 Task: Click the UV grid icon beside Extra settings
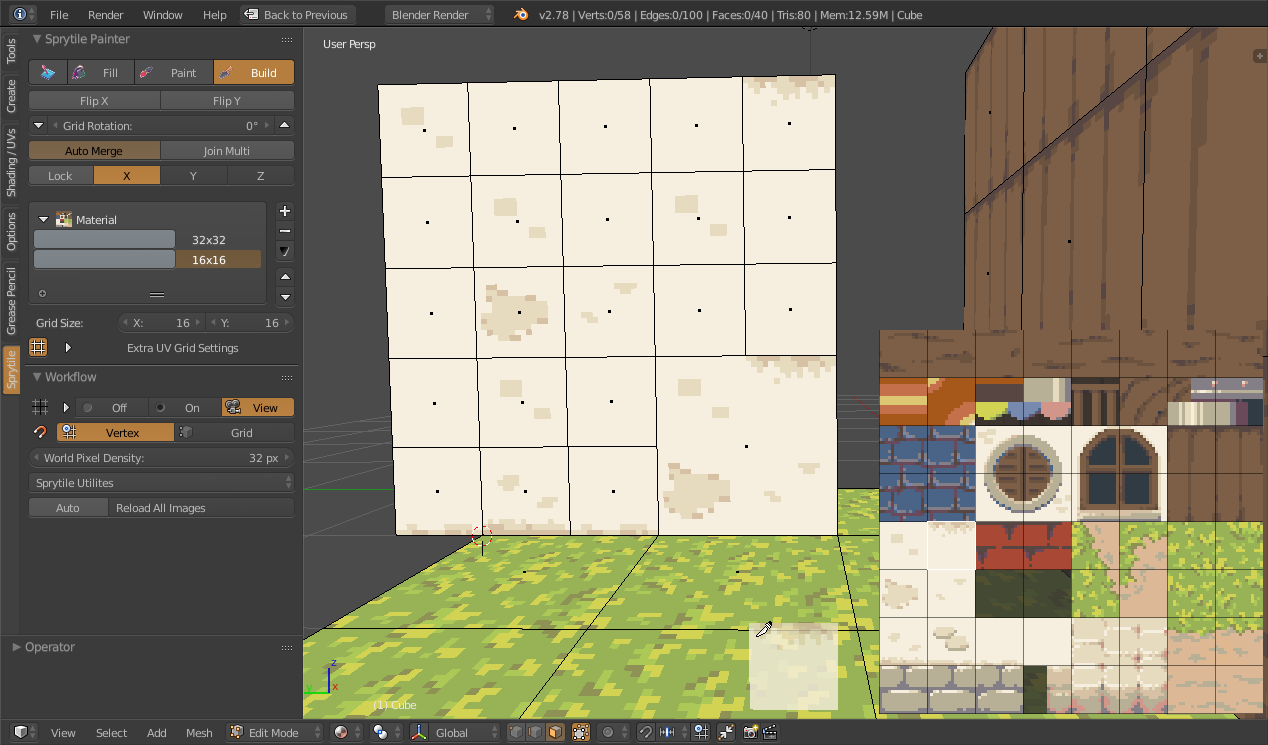pos(38,347)
